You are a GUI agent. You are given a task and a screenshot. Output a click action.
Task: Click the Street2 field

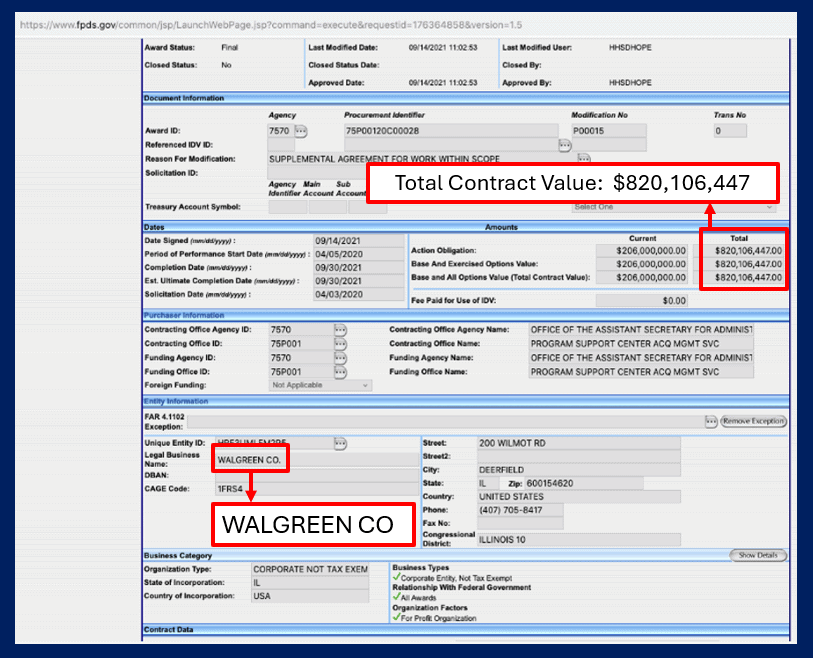[x=579, y=456]
